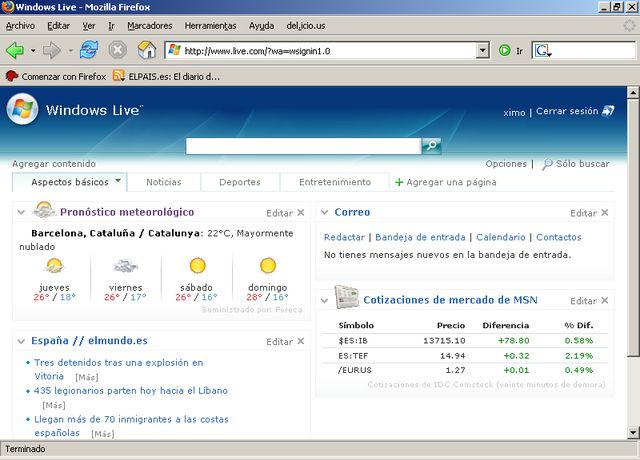Click Editar on the Correo module

click(583, 213)
